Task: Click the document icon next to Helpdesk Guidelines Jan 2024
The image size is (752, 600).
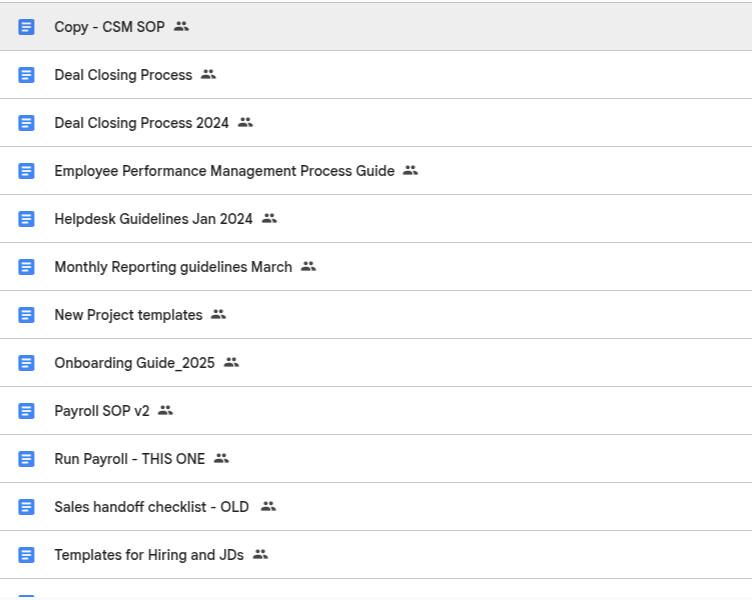Action: point(27,219)
